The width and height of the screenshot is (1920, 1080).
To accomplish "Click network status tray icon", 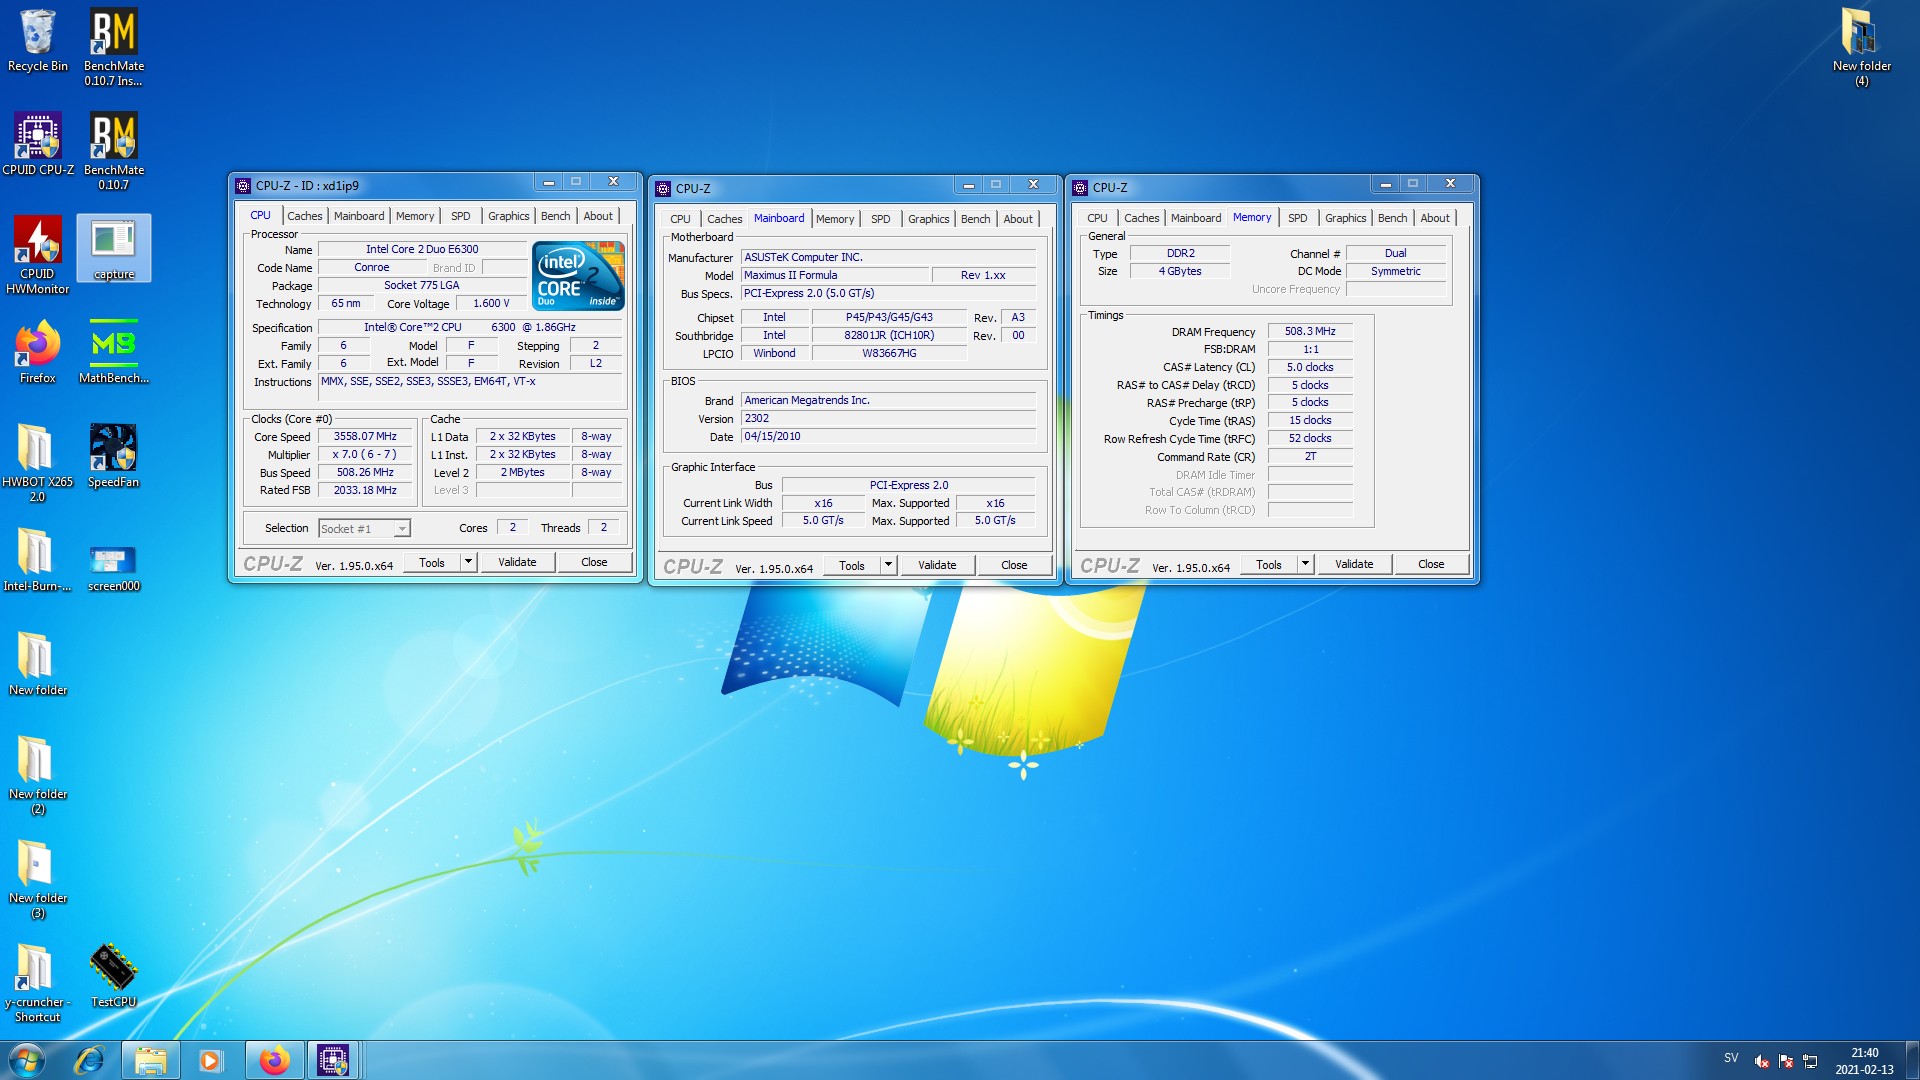I will (x=1810, y=1061).
